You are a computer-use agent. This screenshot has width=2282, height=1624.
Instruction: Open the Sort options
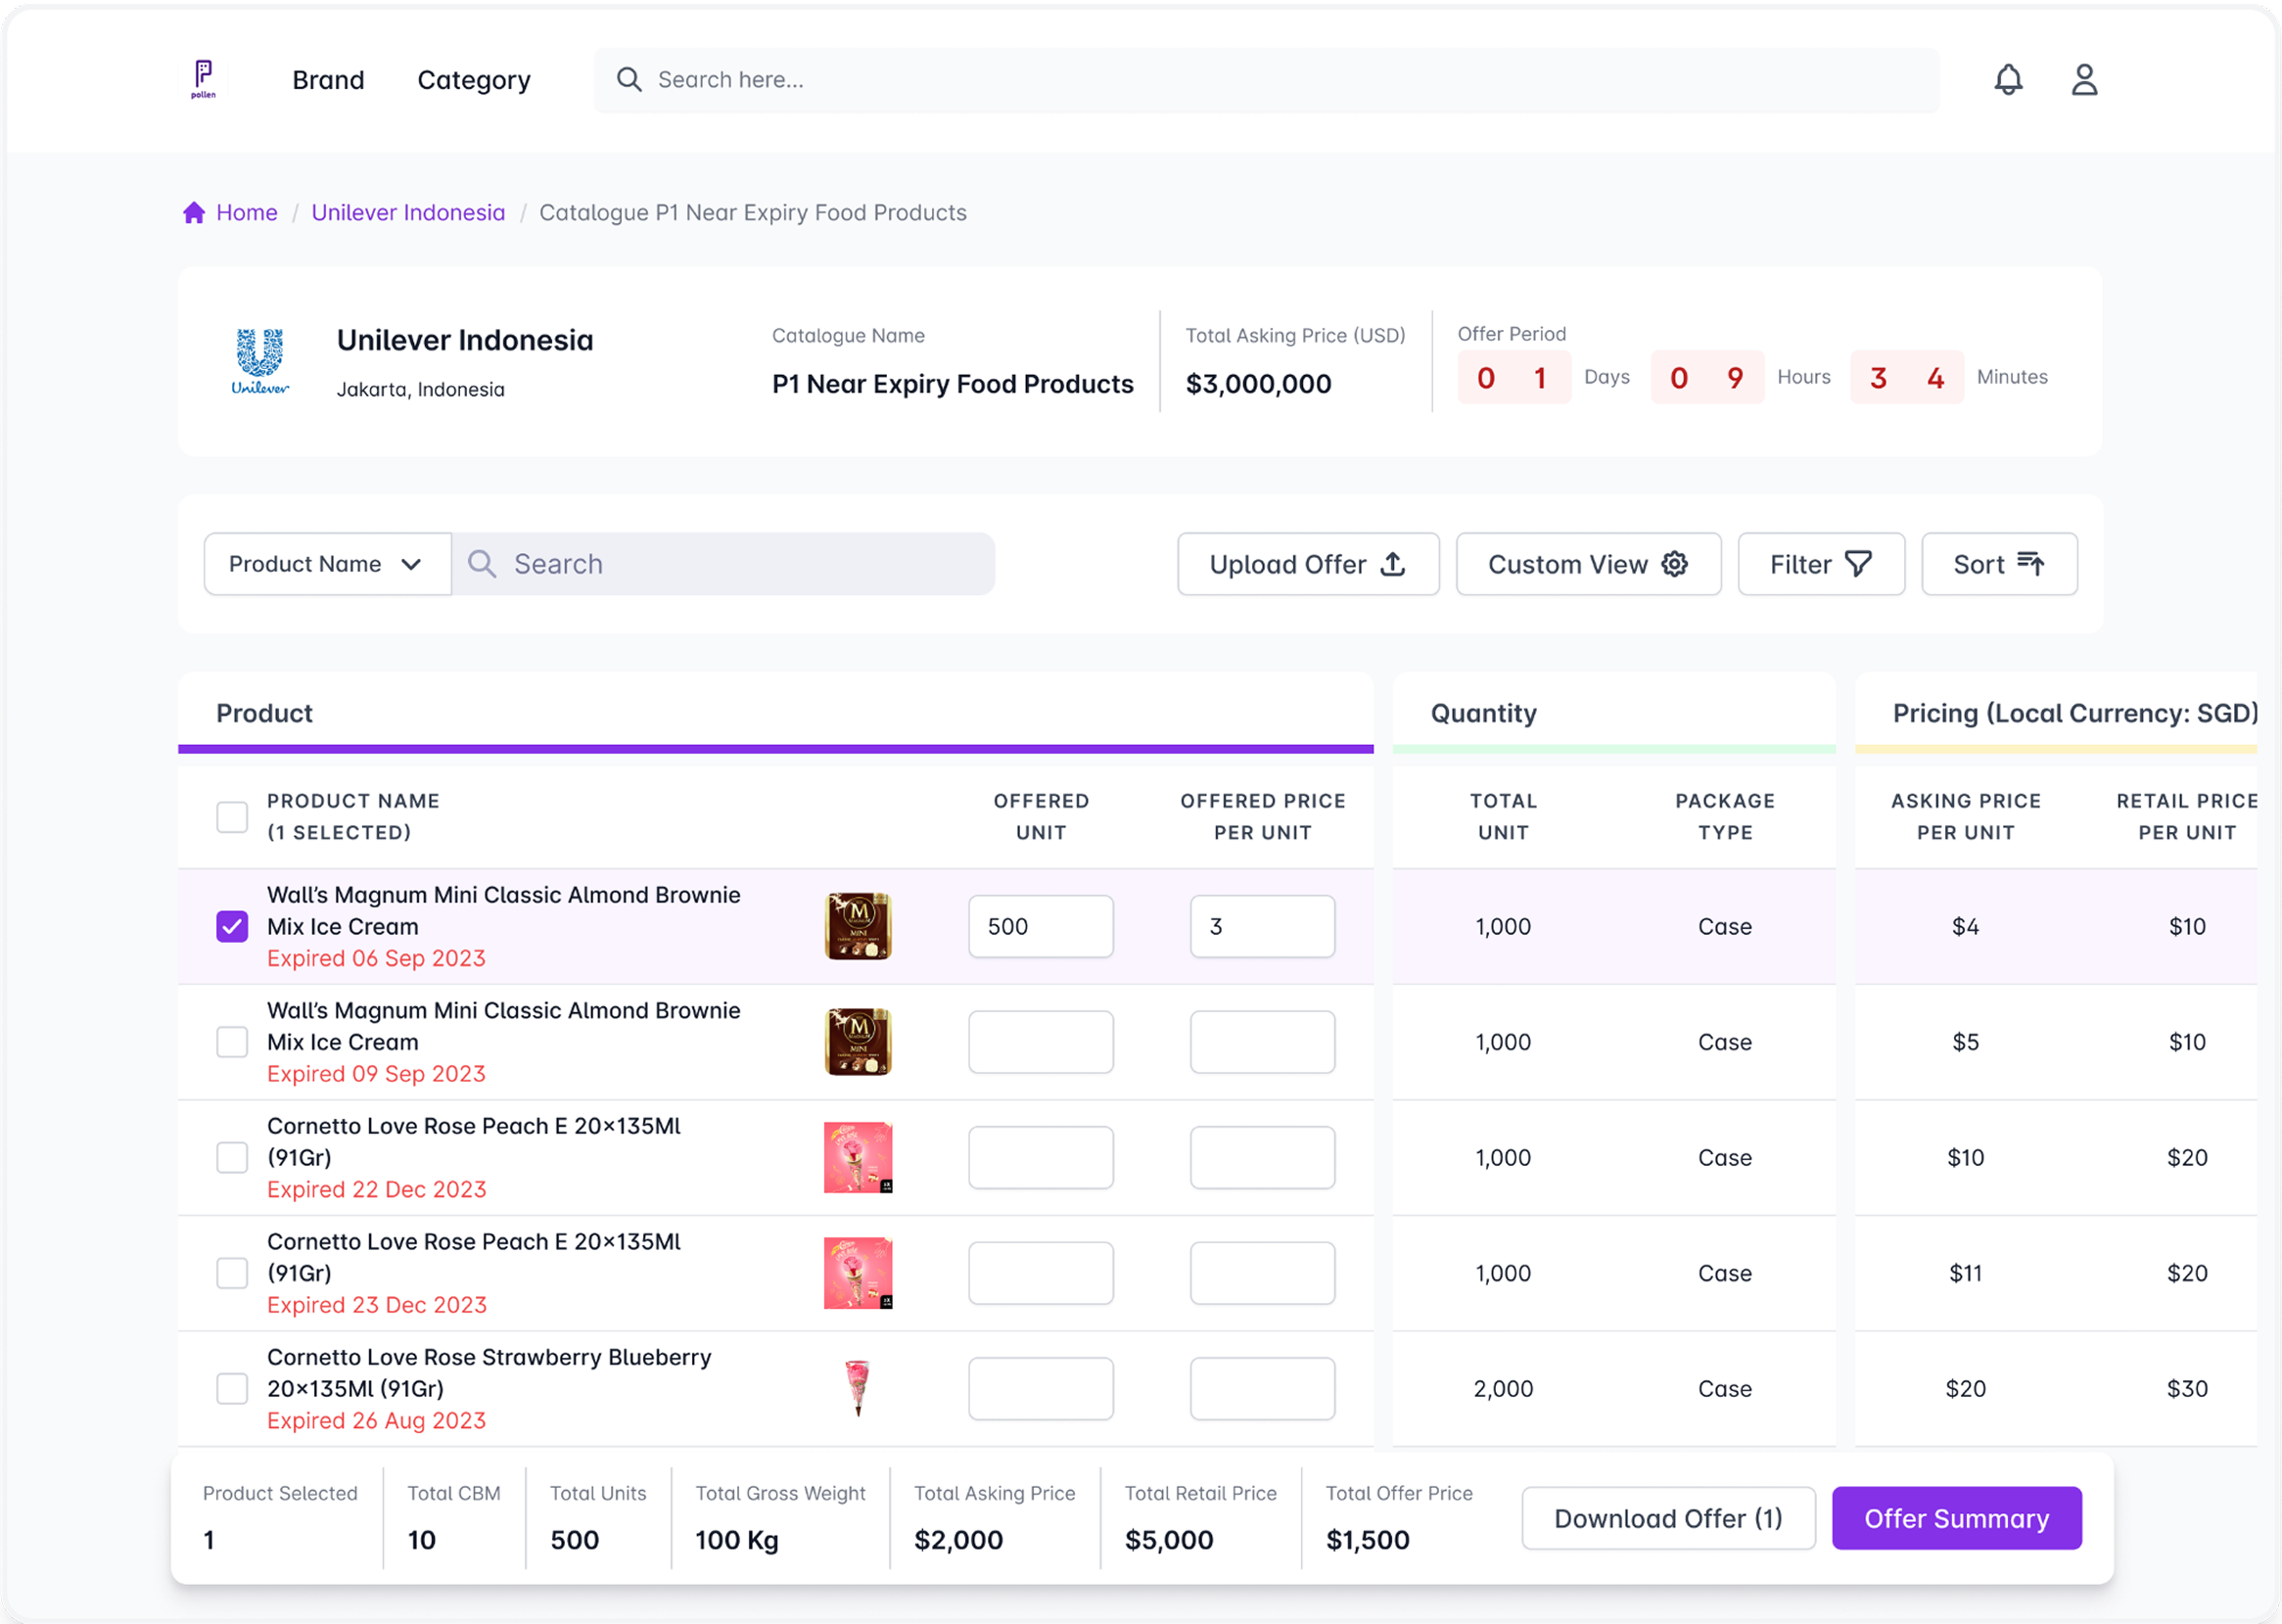click(1999, 564)
